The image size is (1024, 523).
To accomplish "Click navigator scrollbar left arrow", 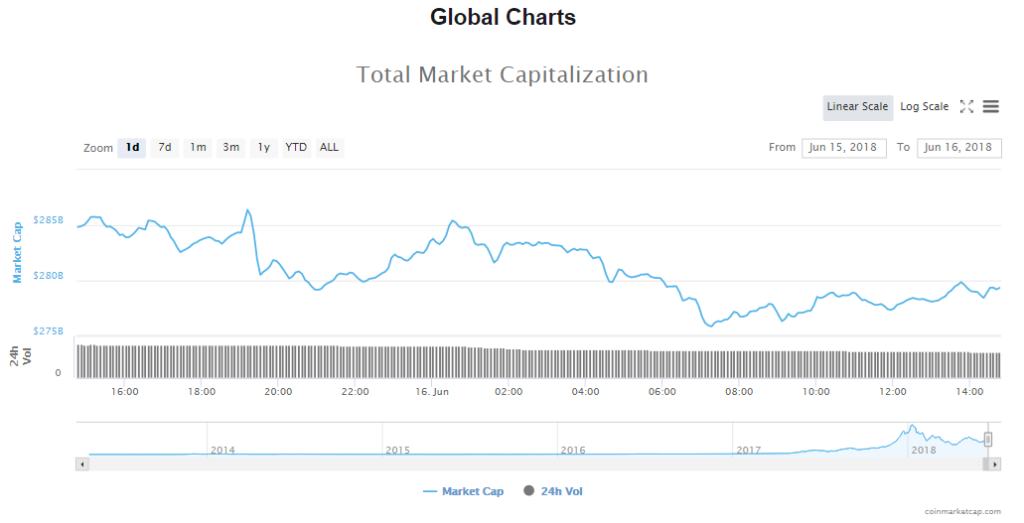I will point(83,465).
